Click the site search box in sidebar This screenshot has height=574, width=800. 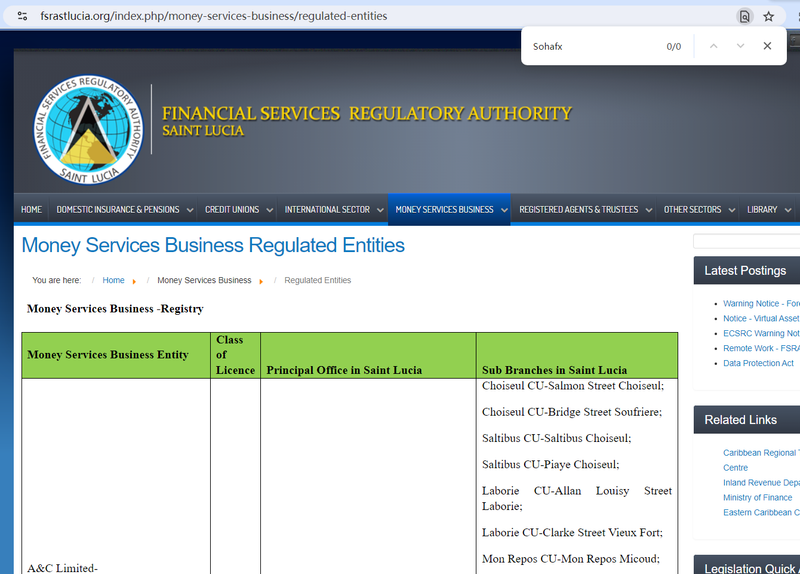[746, 241]
